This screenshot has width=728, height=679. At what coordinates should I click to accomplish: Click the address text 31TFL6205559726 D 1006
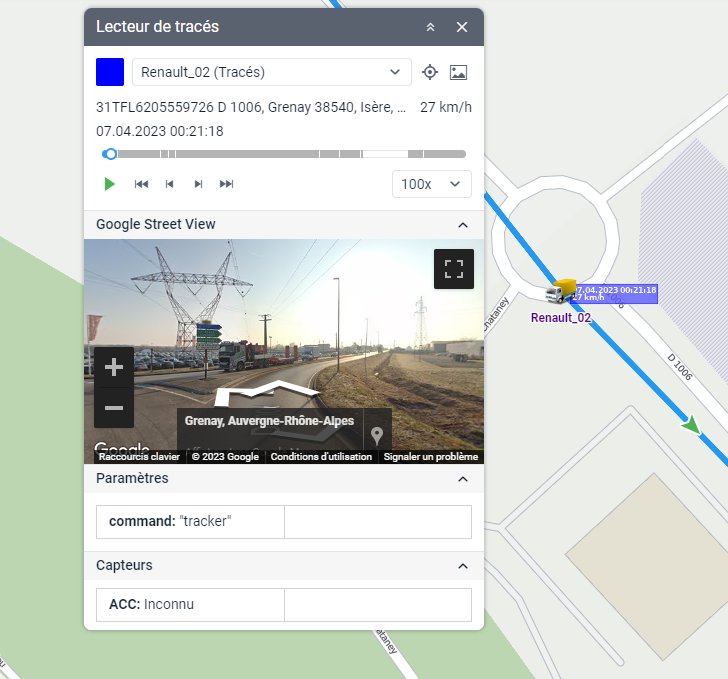tap(251, 107)
